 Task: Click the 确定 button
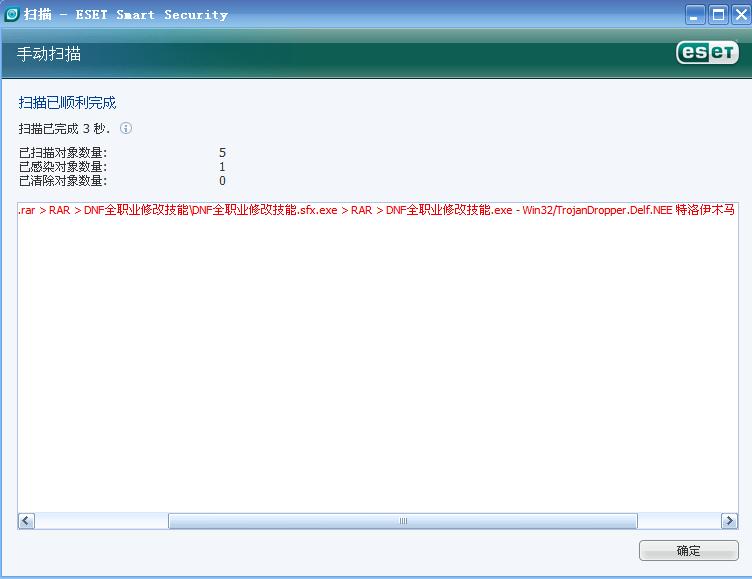click(x=688, y=550)
